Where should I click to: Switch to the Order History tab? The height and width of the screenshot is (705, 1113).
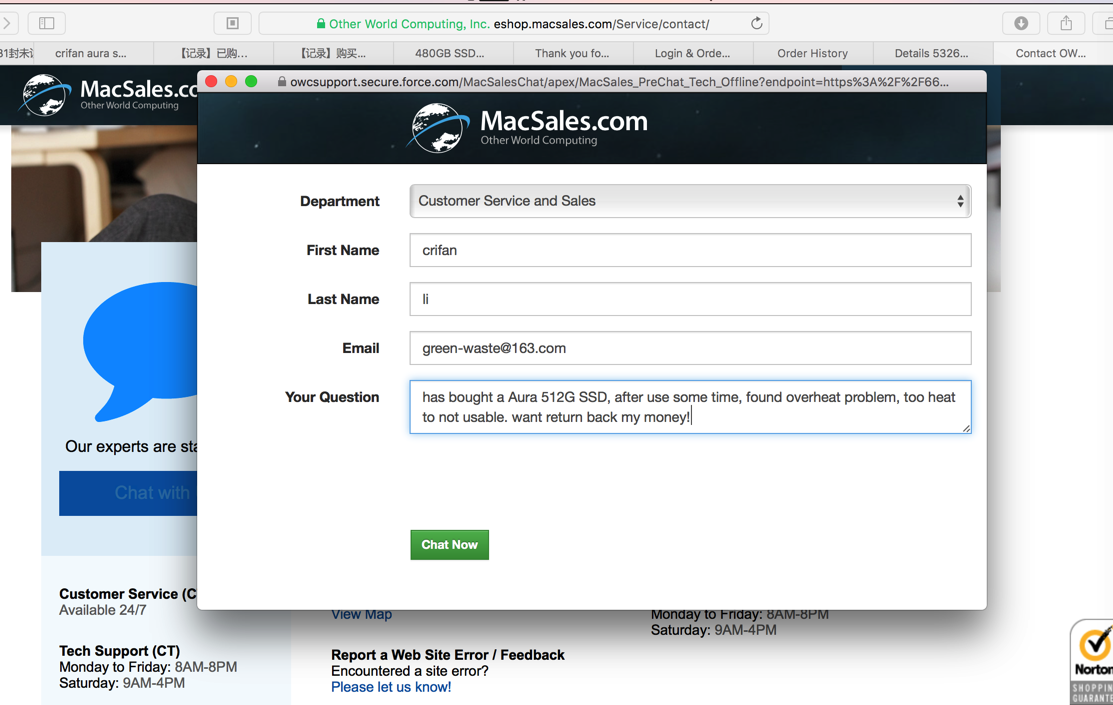pos(812,53)
